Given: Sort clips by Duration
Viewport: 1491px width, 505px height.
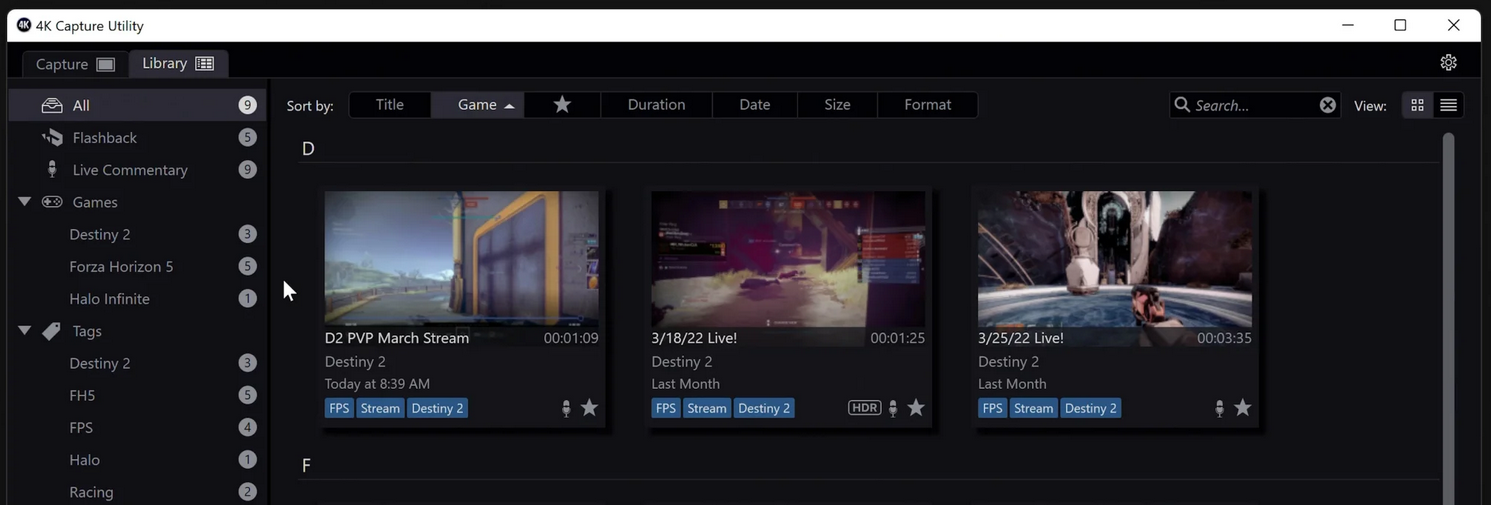Looking at the screenshot, I should (656, 105).
